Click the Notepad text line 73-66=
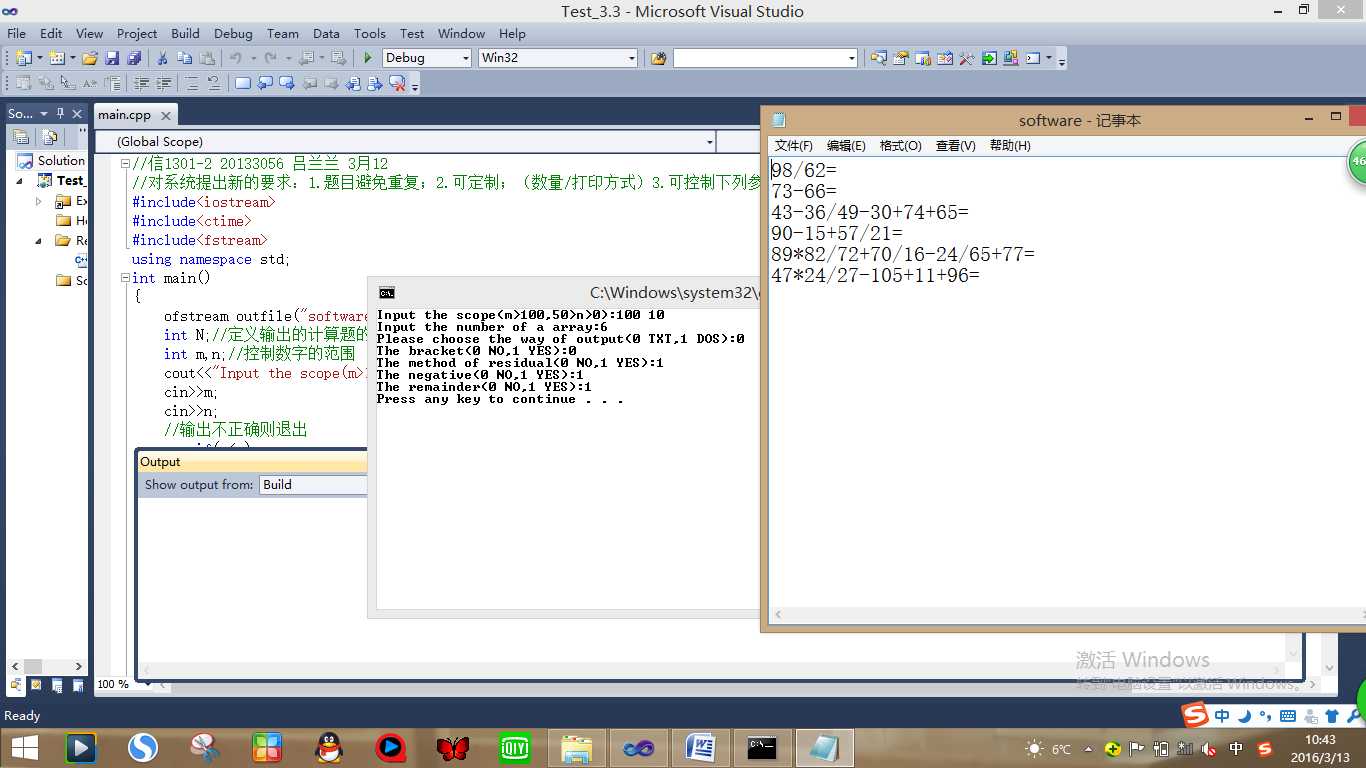This screenshot has width=1366, height=768. [804, 191]
